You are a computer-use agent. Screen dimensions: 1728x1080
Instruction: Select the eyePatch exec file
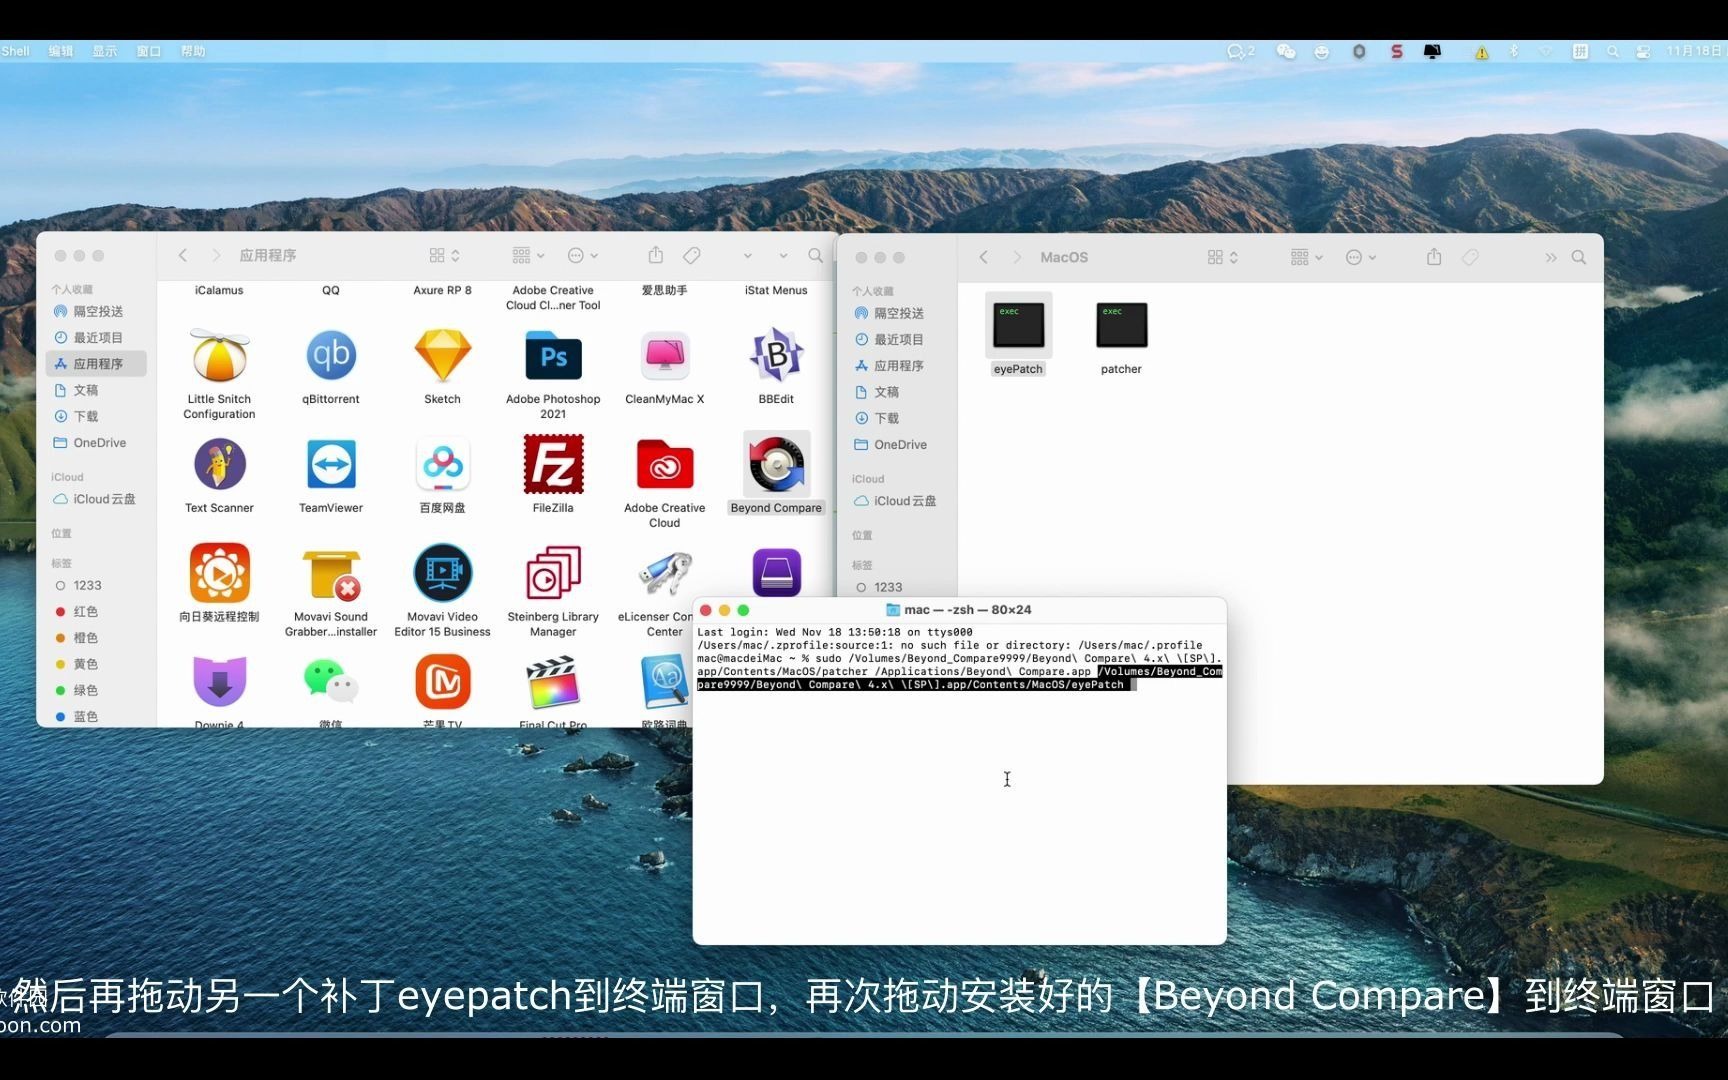pos(1018,326)
